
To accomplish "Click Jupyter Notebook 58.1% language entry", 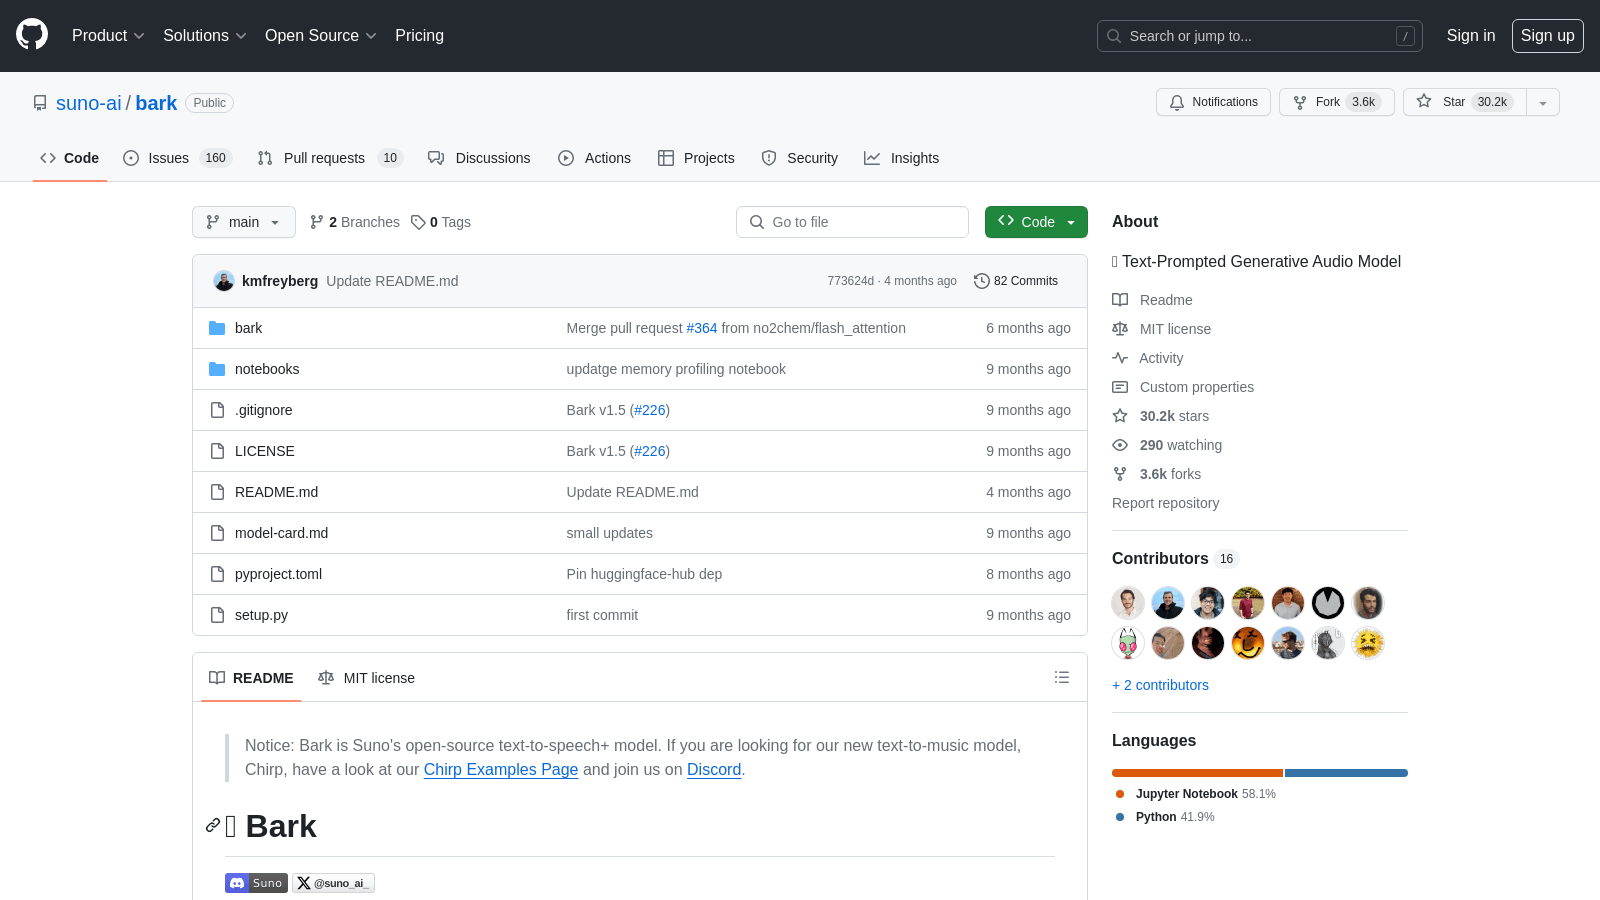I will coord(1196,794).
